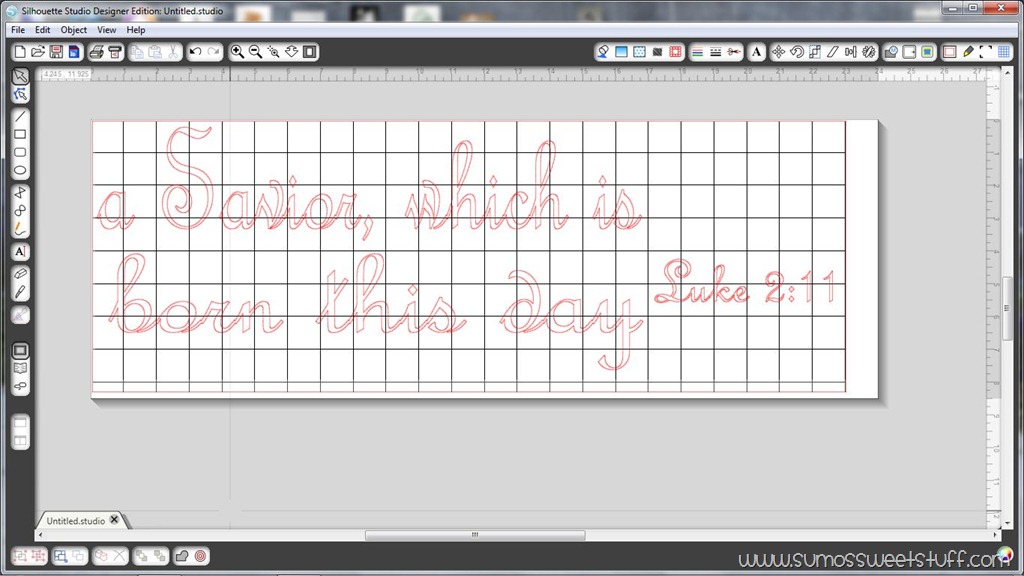Open the Line Style panel
Viewport: 1024px width, 576px height.
[716, 52]
